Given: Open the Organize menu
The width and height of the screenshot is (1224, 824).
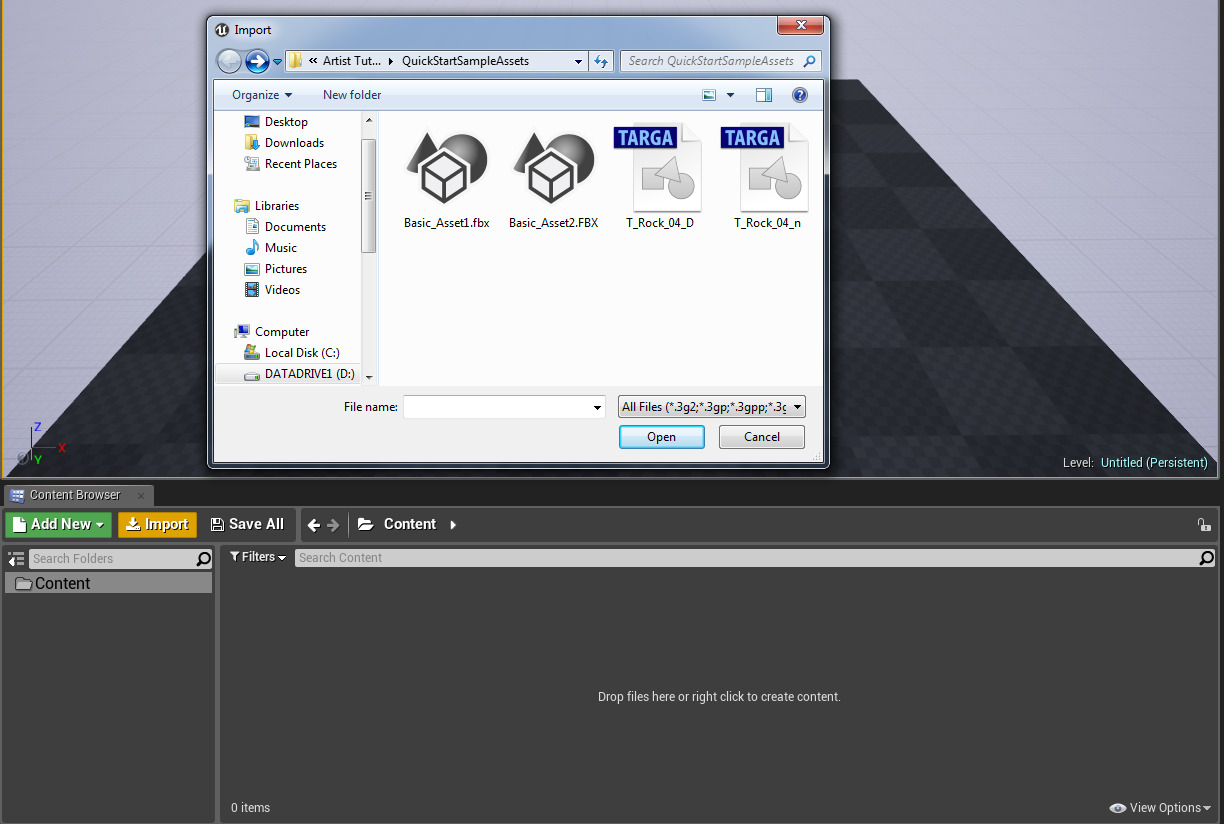Looking at the screenshot, I should [x=262, y=95].
